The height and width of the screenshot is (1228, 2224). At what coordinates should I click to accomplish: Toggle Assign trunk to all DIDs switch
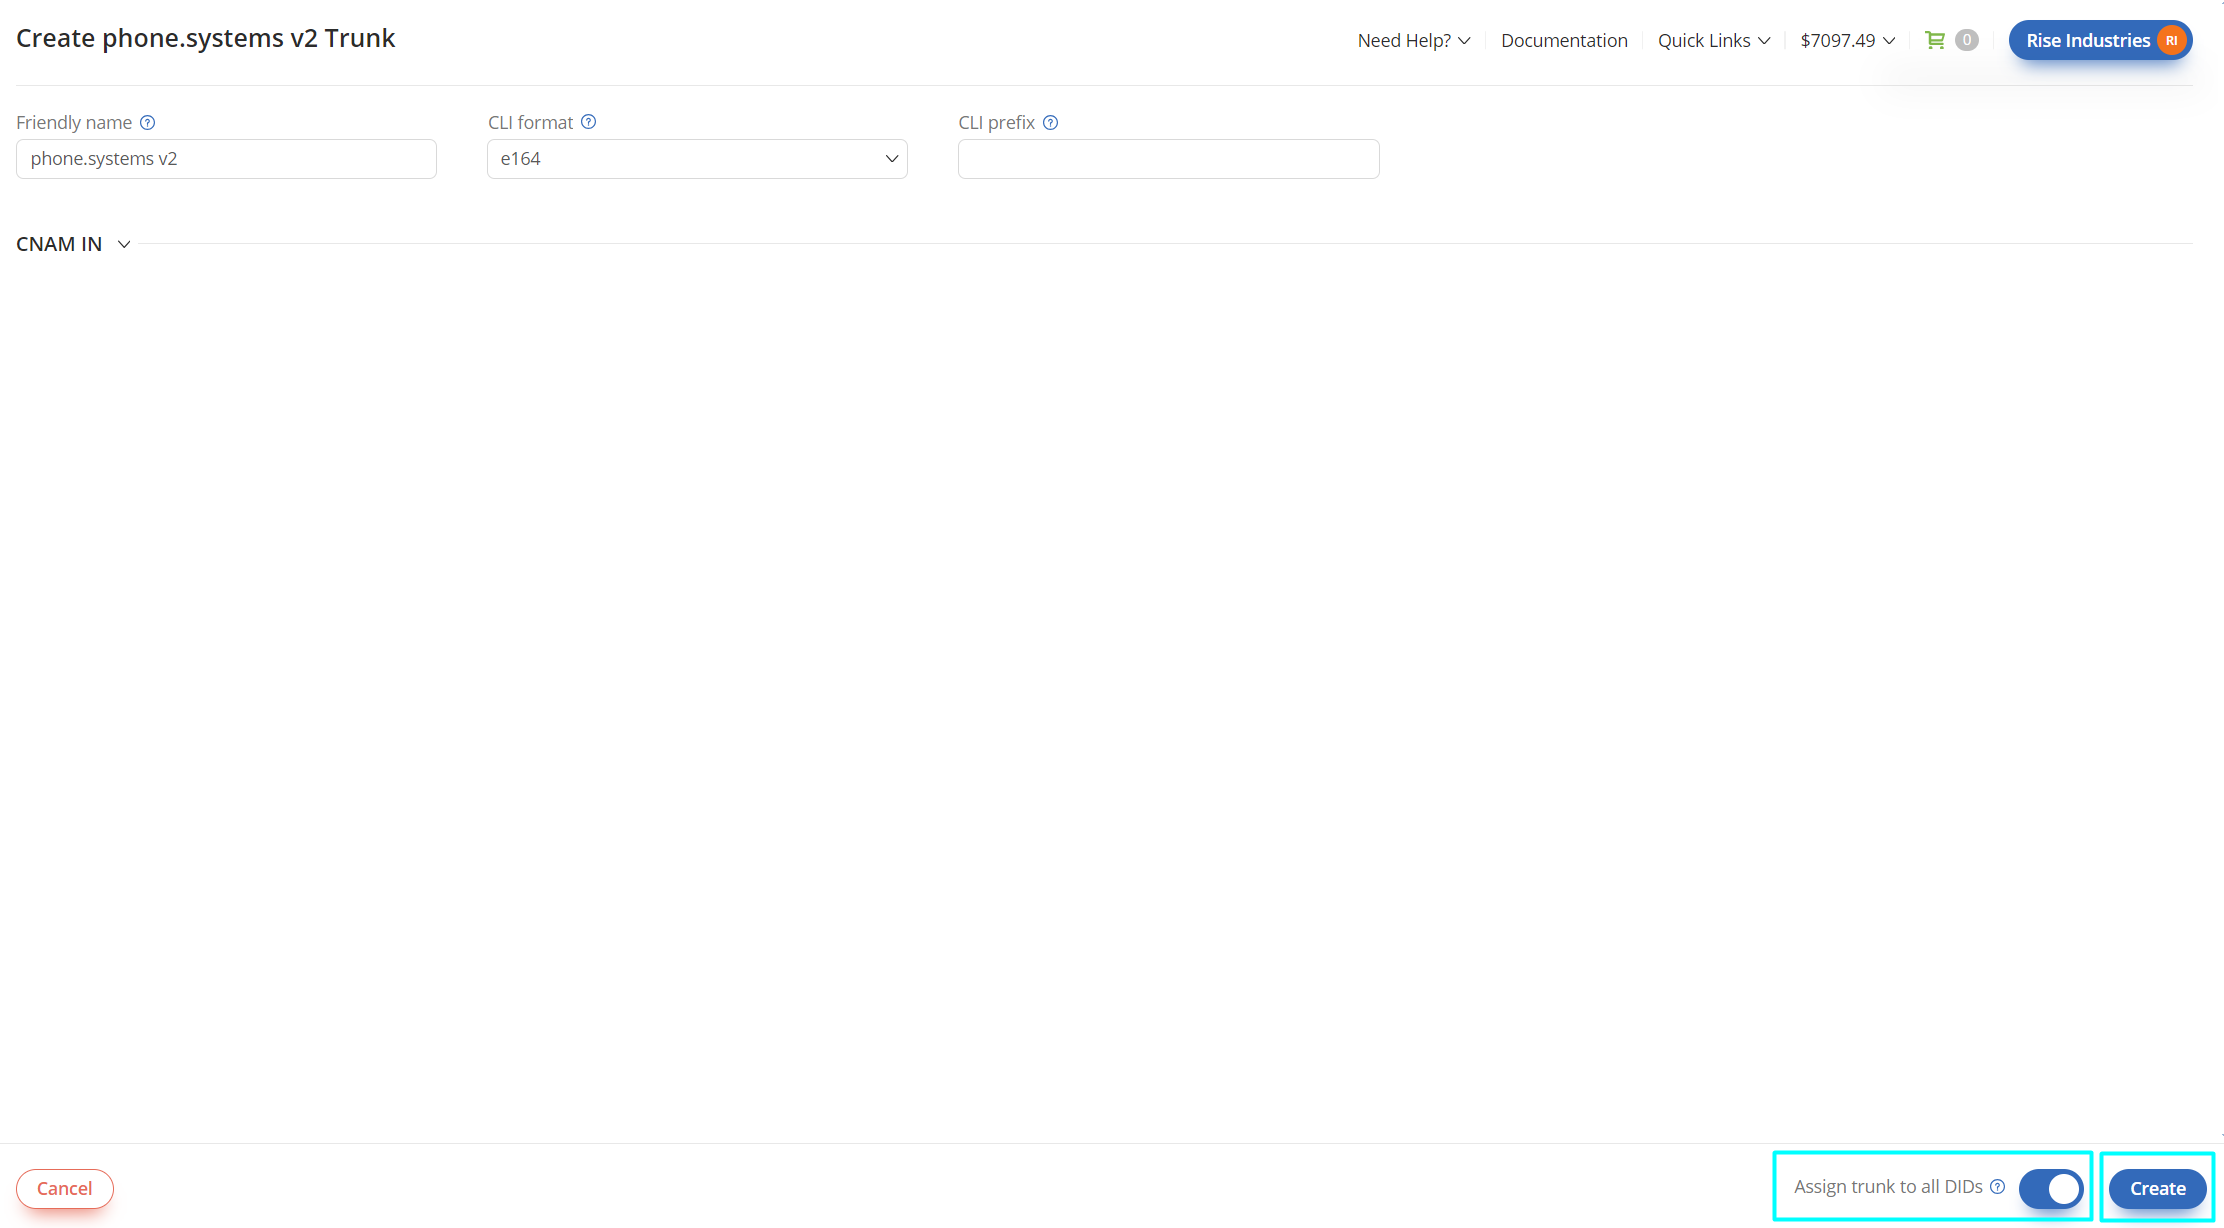[2051, 1188]
